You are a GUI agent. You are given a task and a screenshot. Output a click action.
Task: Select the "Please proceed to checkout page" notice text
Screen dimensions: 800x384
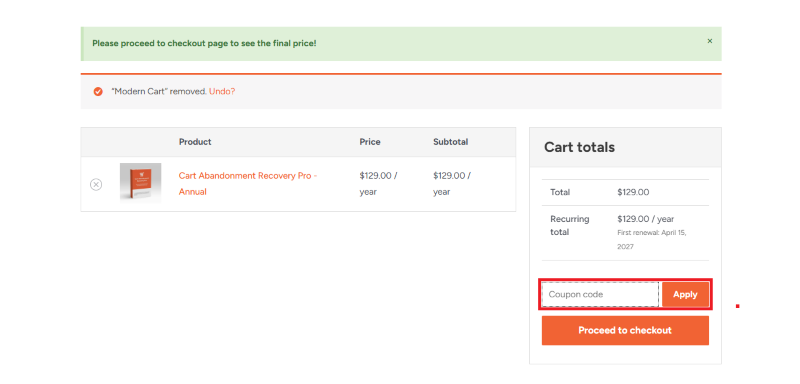(x=204, y=43)
